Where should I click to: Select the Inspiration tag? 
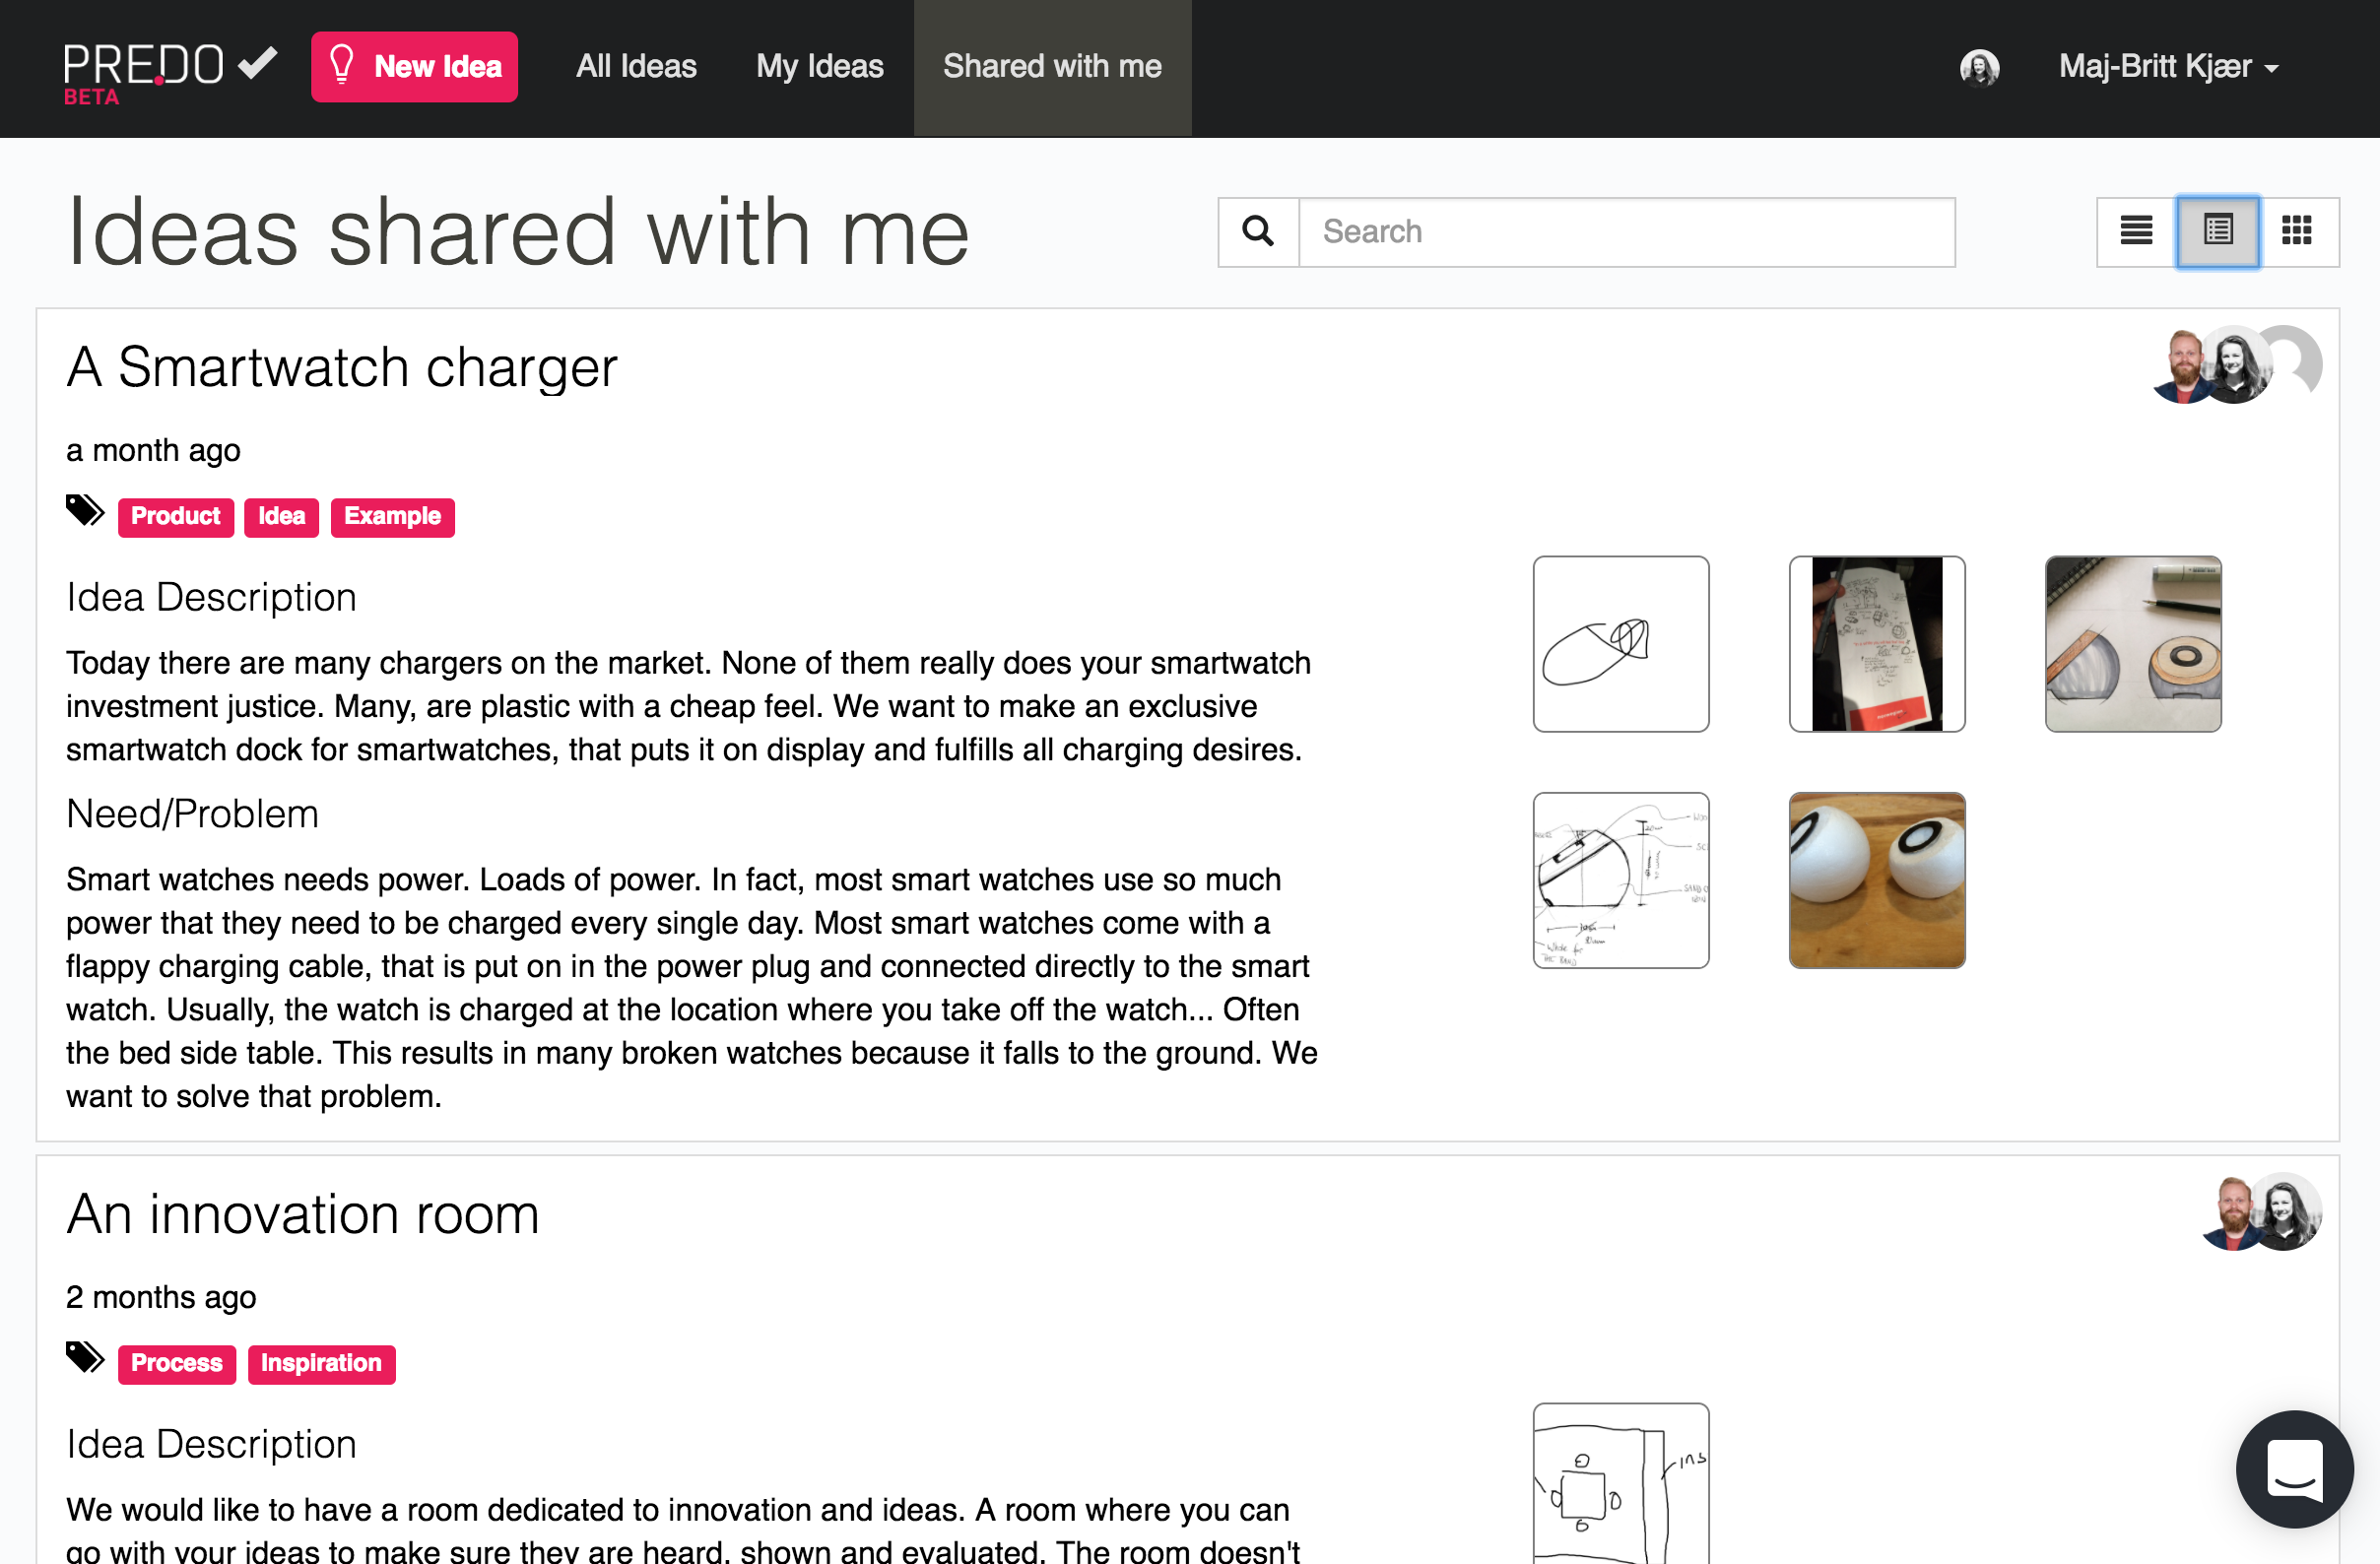tap(321, 1364)
